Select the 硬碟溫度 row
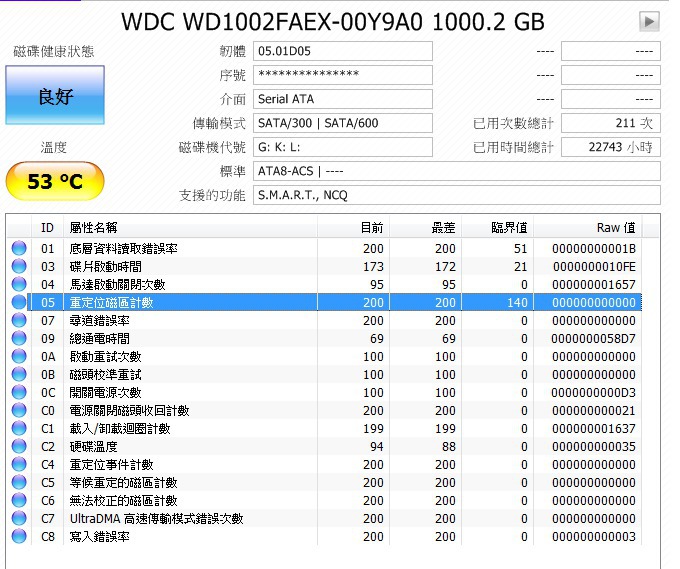This screenshot has height=569, width=680. (324, 446)
